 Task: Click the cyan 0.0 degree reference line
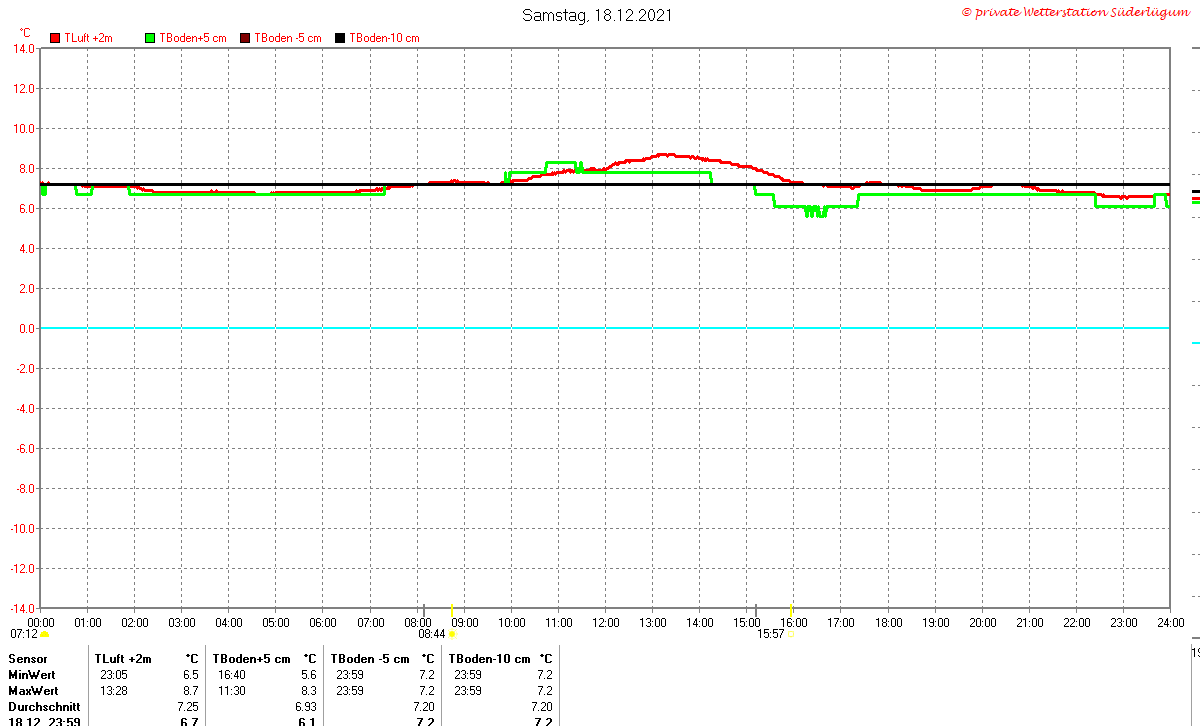[604, 328]
